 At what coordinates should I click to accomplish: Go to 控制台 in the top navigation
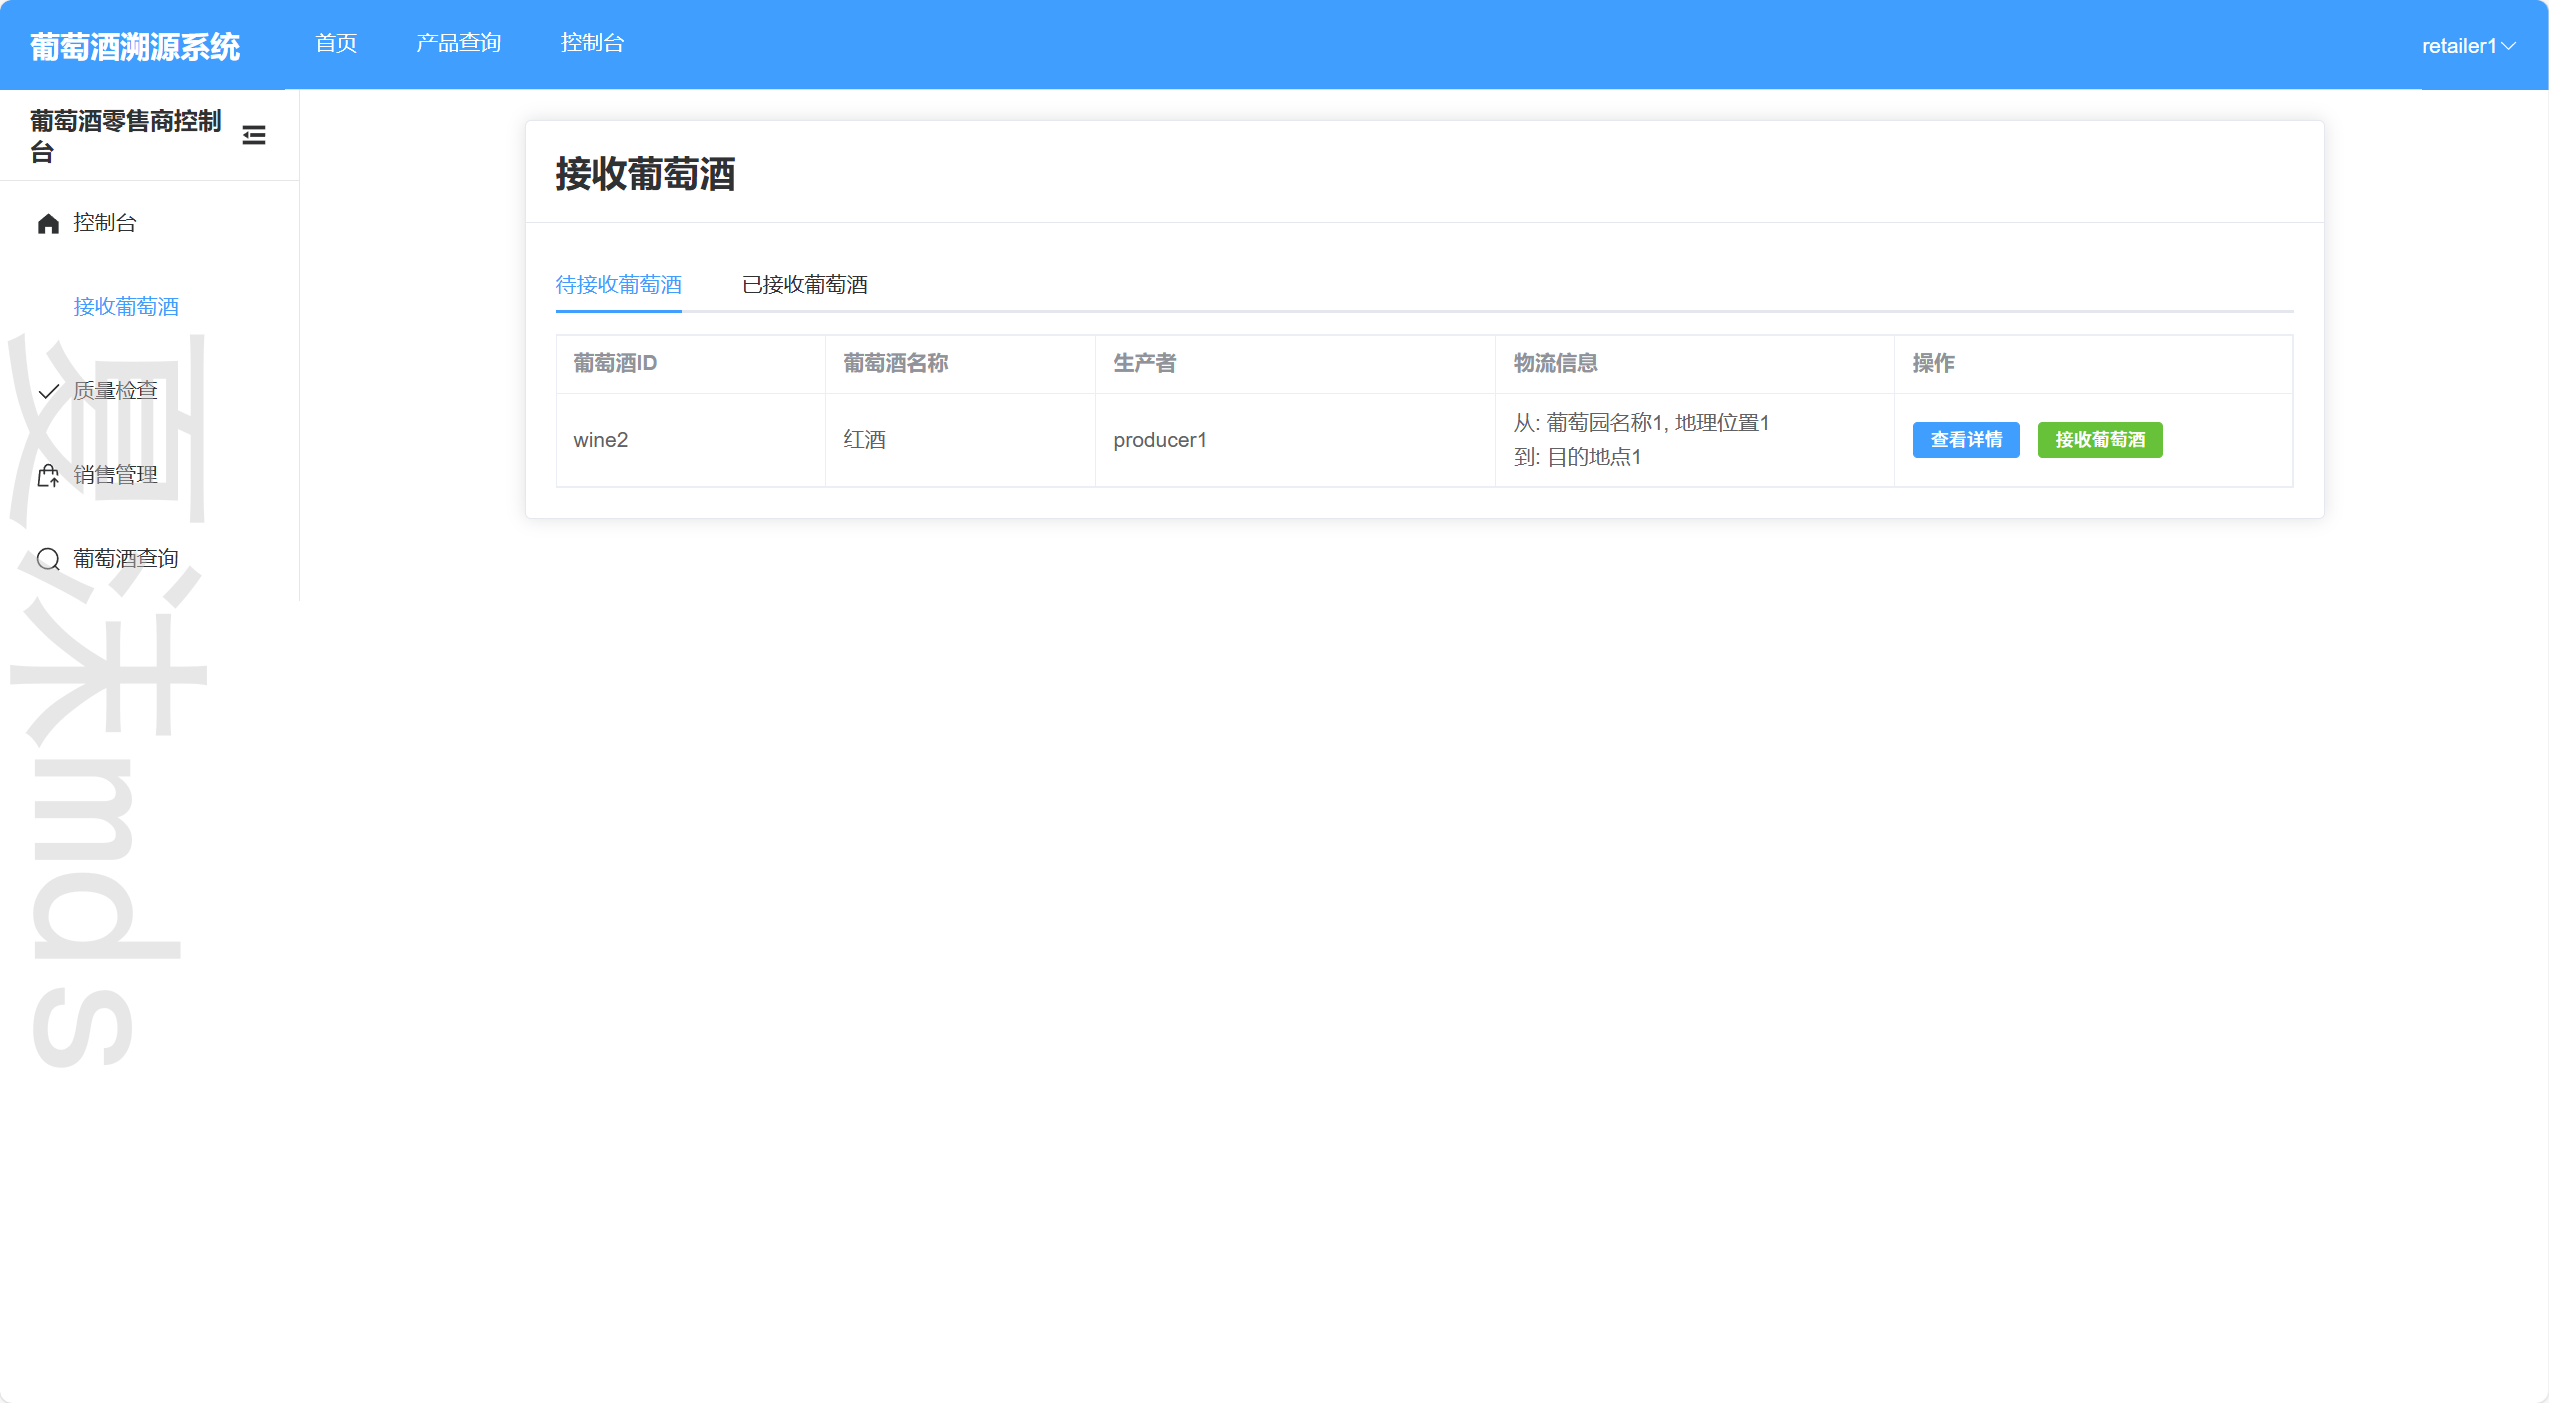click(592, 43)
